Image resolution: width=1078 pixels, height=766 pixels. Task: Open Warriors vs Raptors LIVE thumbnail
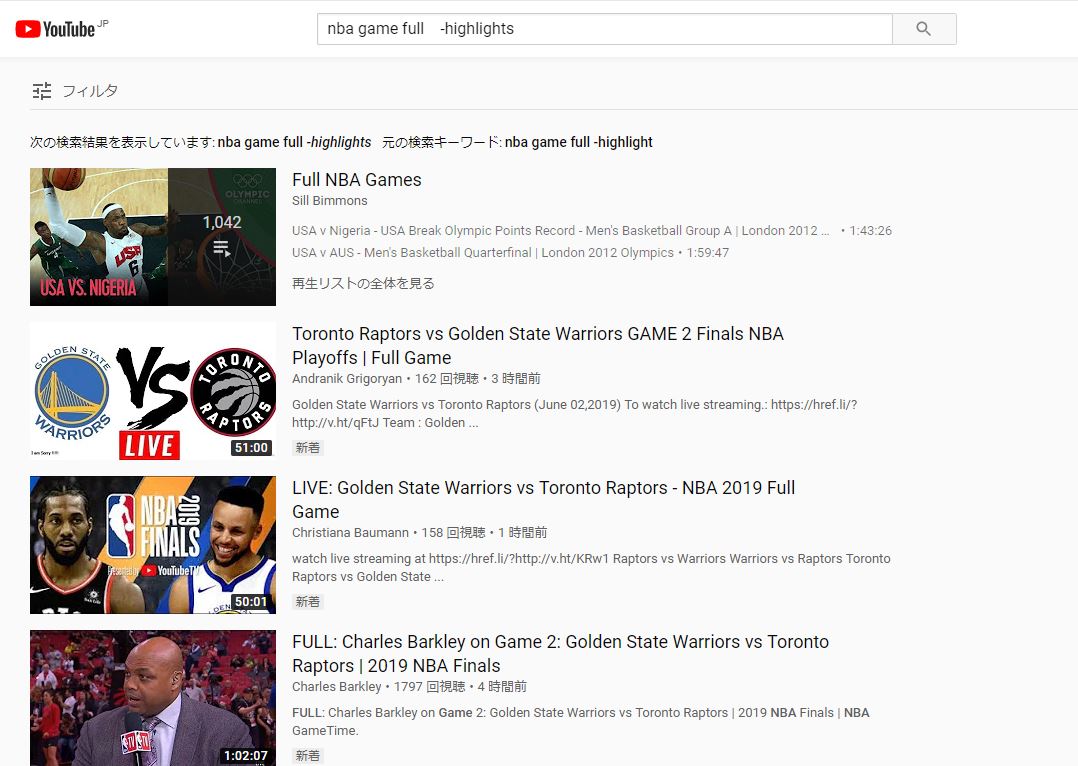(153, 391)
